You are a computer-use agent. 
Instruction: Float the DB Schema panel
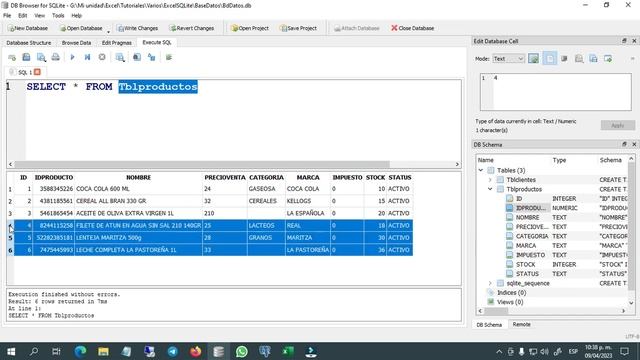point(624,144)
